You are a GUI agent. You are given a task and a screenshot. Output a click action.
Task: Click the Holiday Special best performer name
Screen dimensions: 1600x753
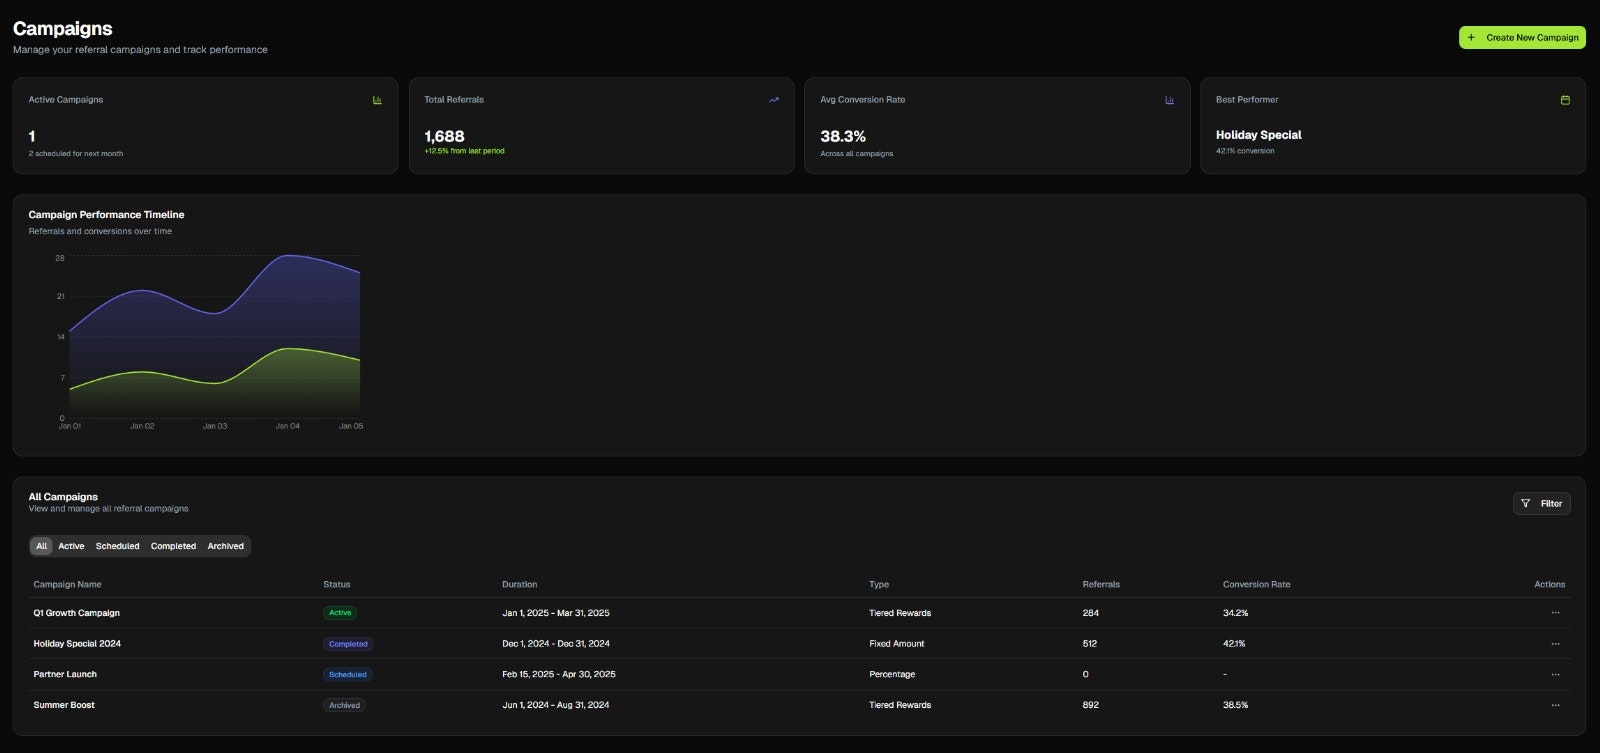[x=1259, y=135]
